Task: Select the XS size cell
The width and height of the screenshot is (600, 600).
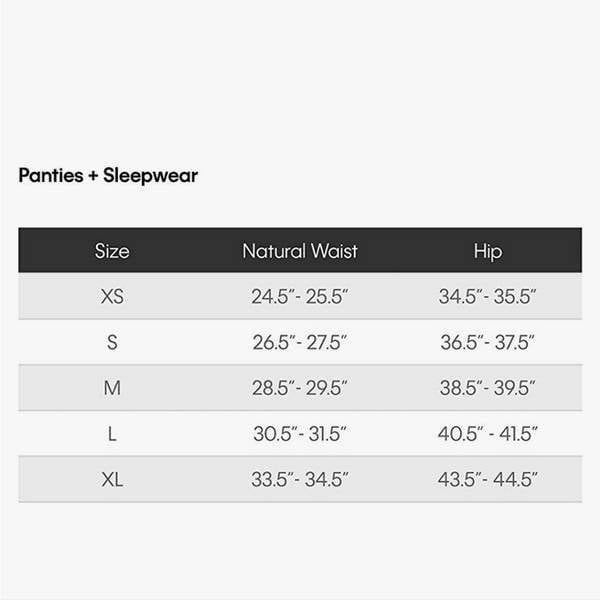Action: click(112, 297)
